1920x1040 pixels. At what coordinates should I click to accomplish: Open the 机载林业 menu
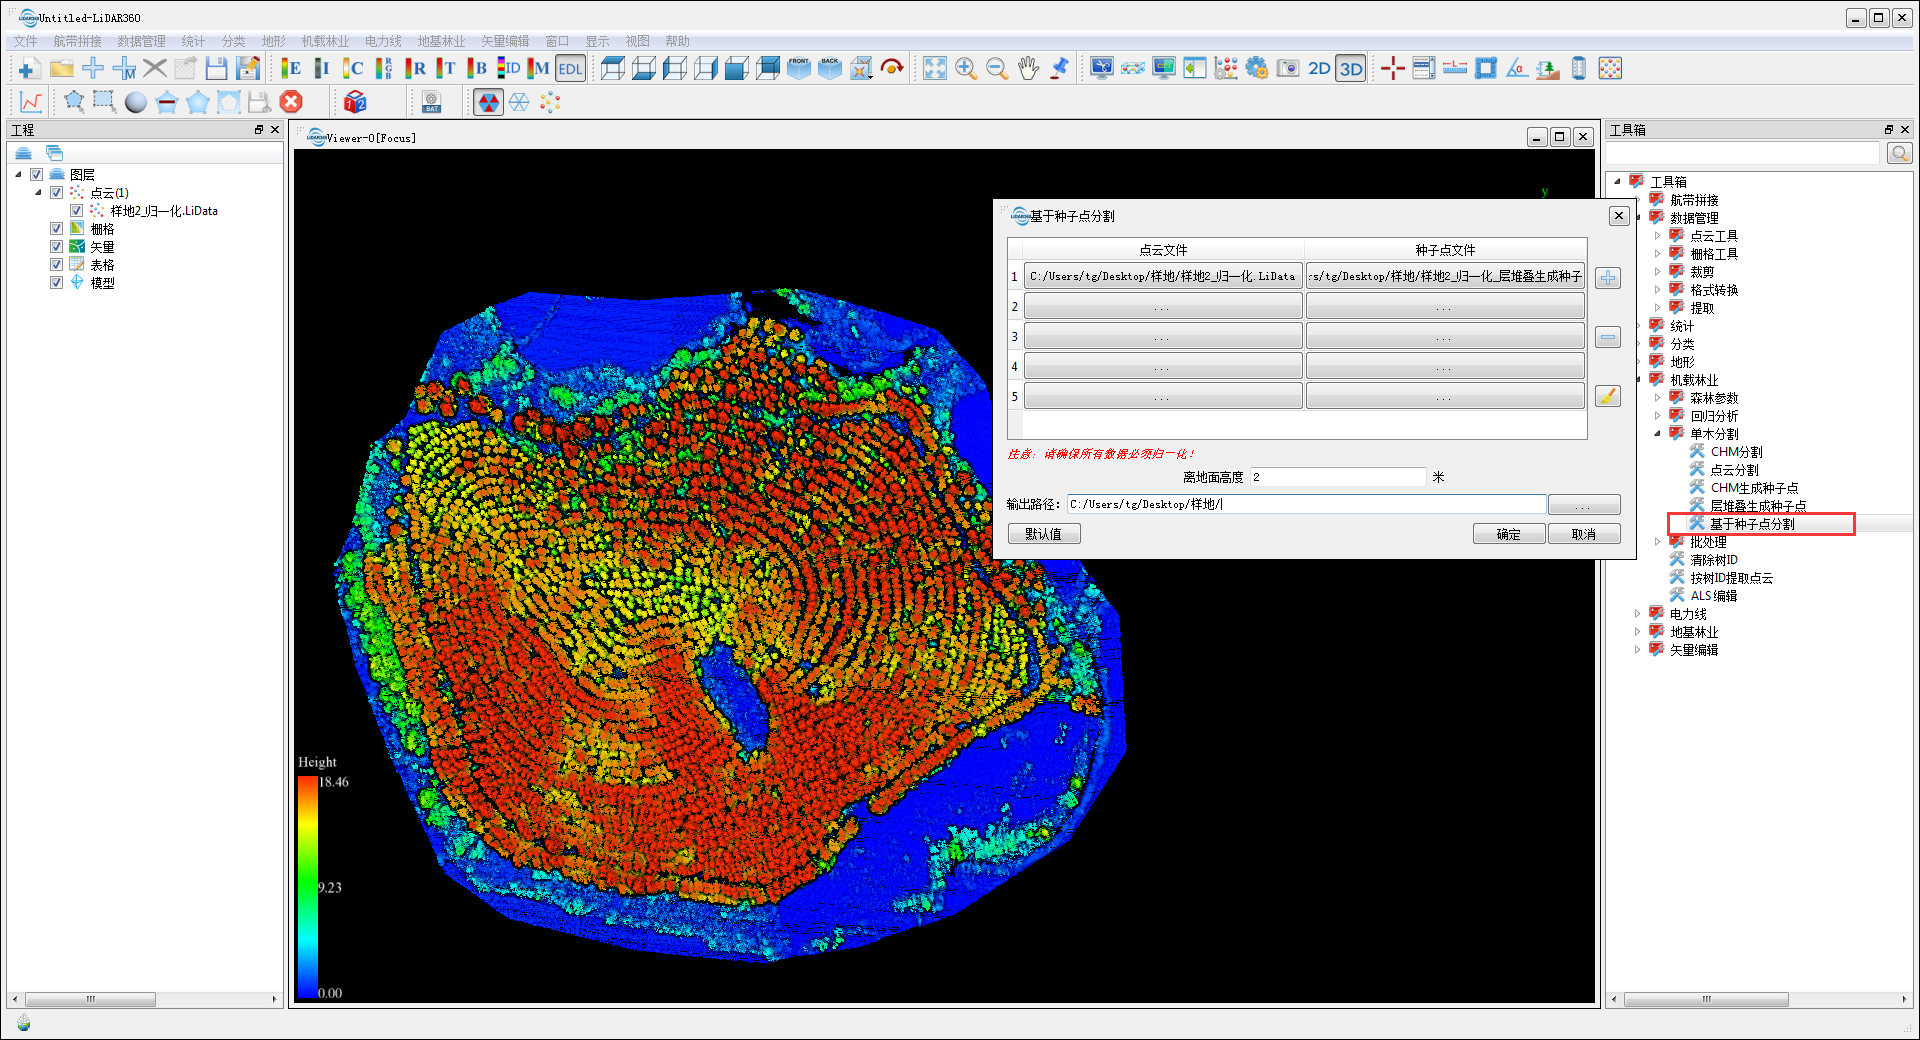[325, 41]
